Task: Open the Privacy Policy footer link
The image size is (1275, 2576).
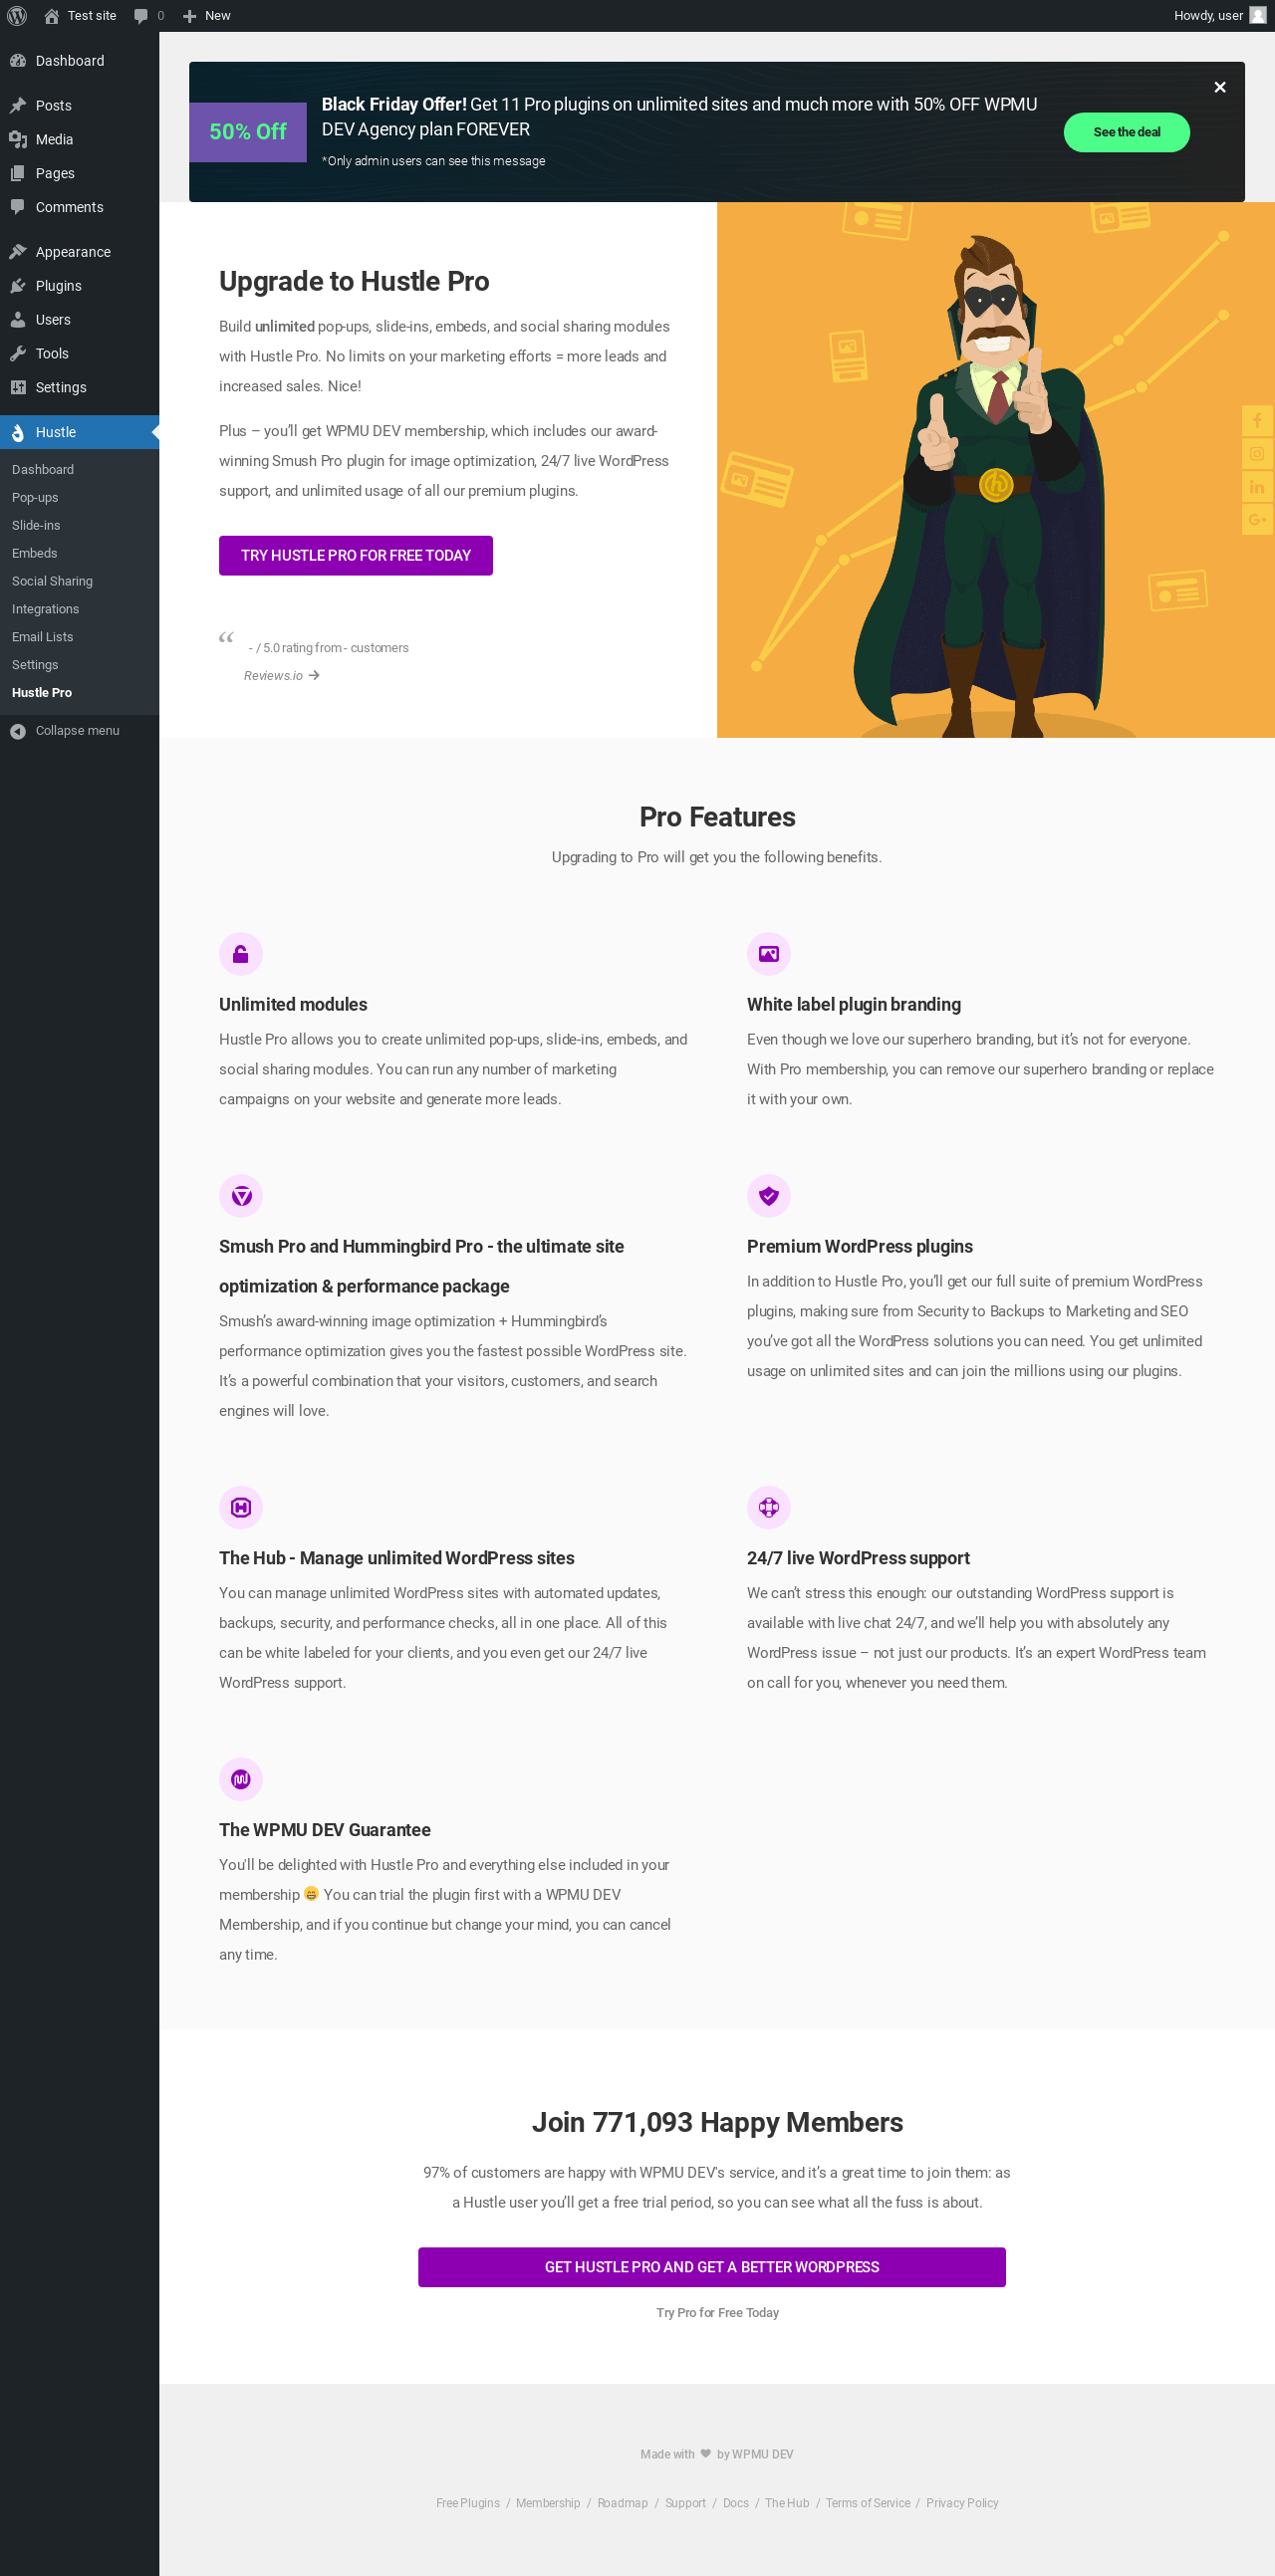Action: [961, 2503]
